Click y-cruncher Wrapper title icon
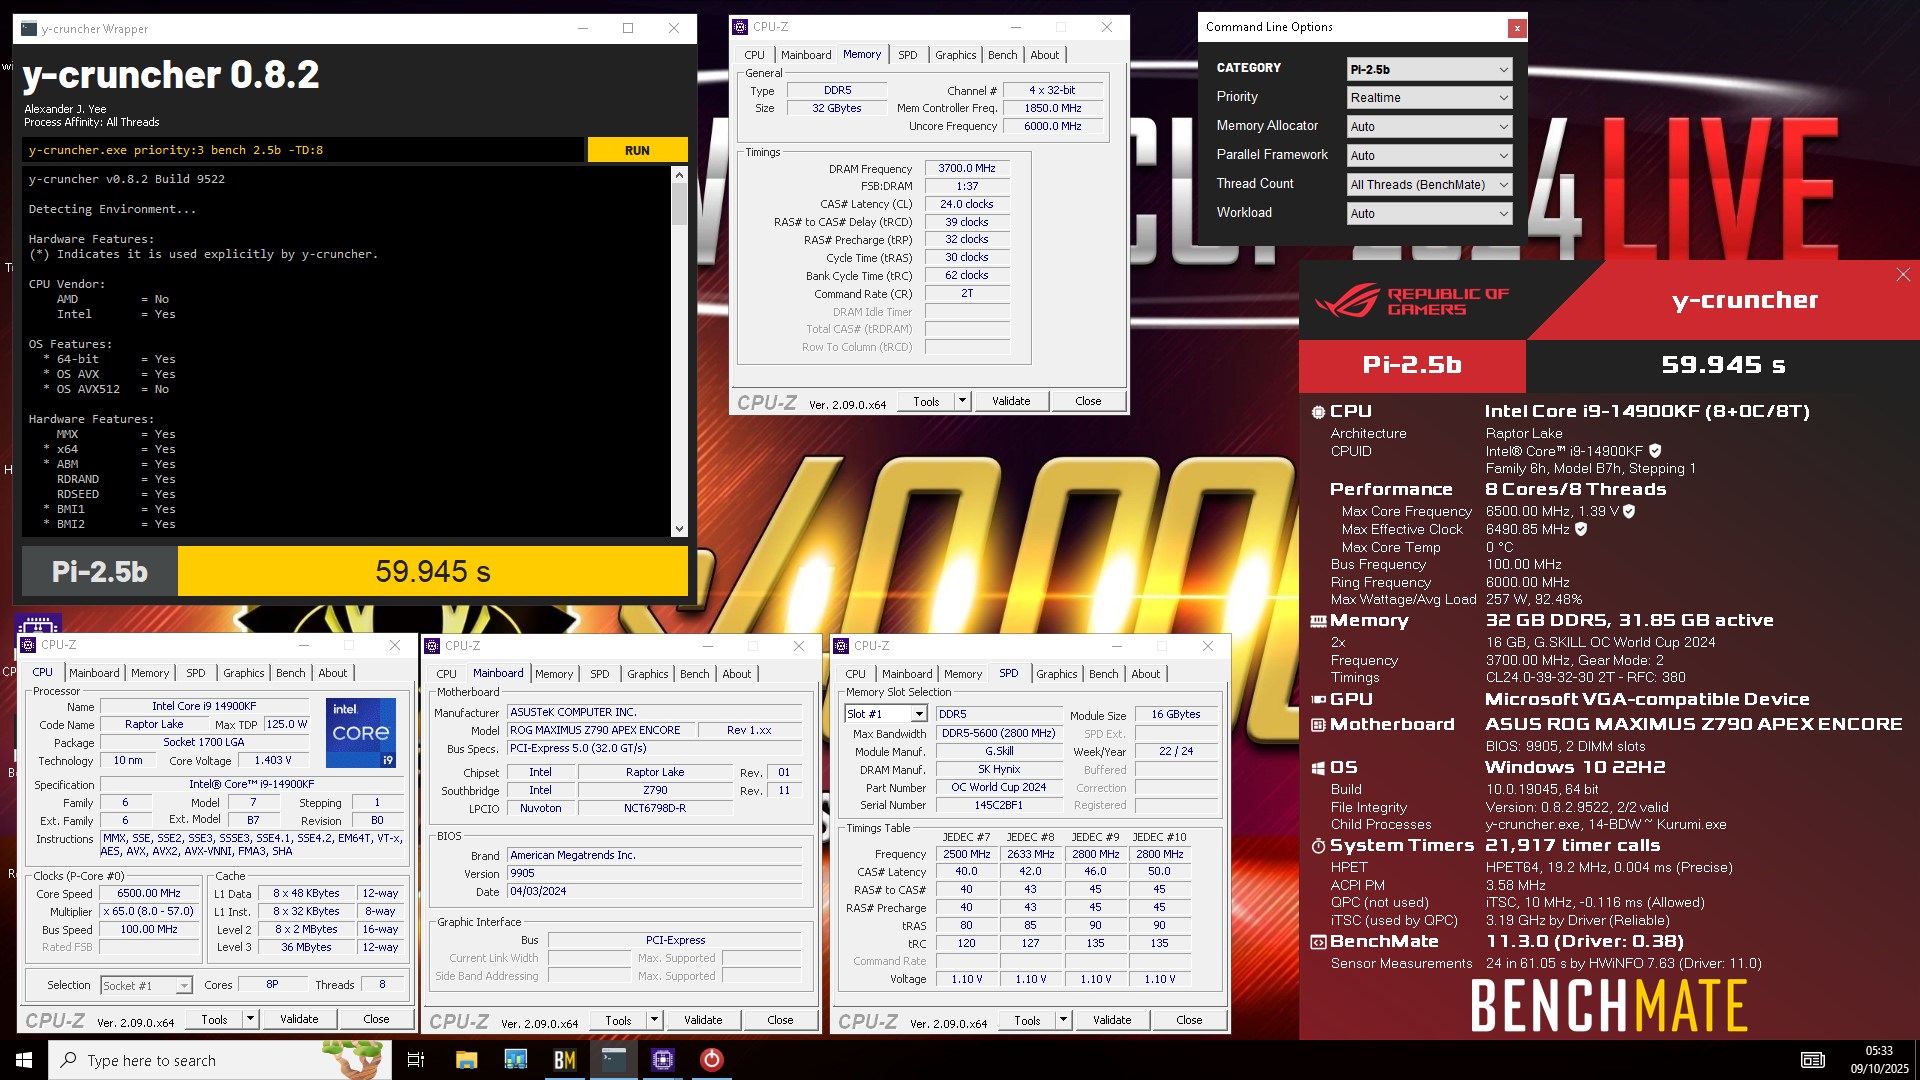1920x1080 pixels. coord(29,29)
